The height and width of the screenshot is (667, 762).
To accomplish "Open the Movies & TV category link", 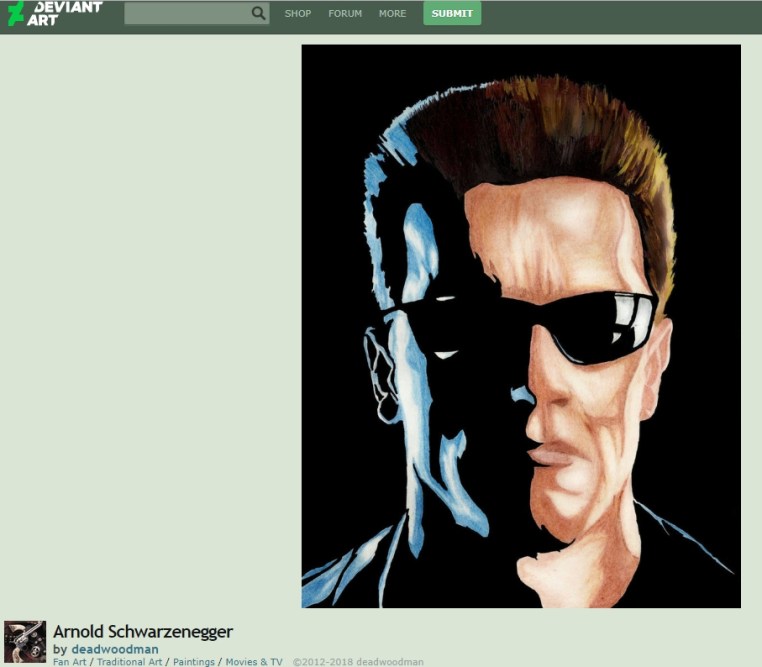I will coord(254,662).
